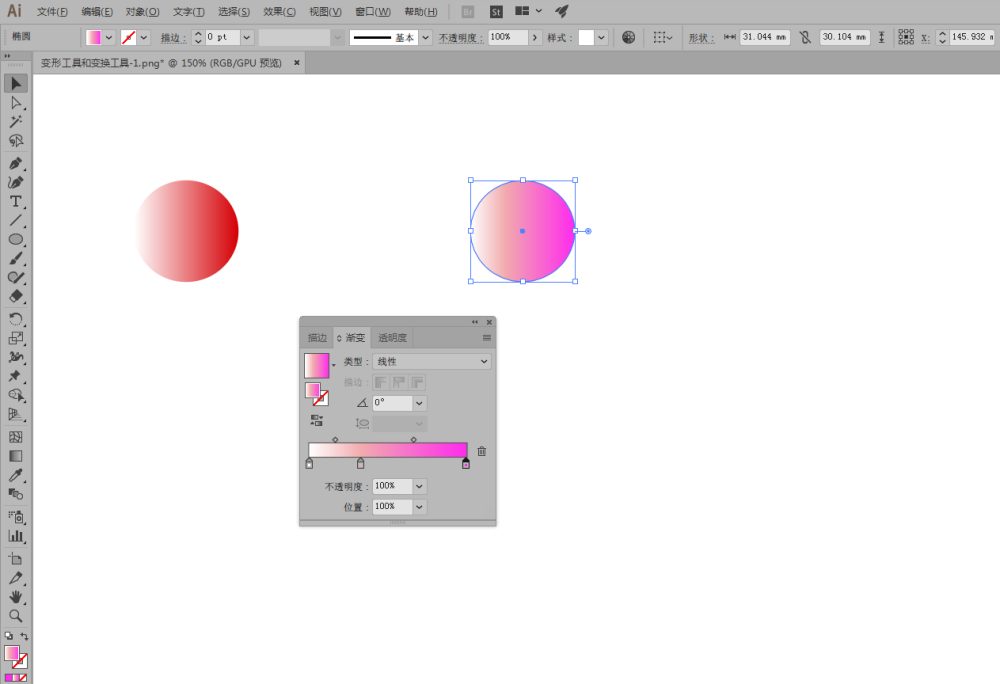Expand the gradient angle dropdown

(419, 403)
